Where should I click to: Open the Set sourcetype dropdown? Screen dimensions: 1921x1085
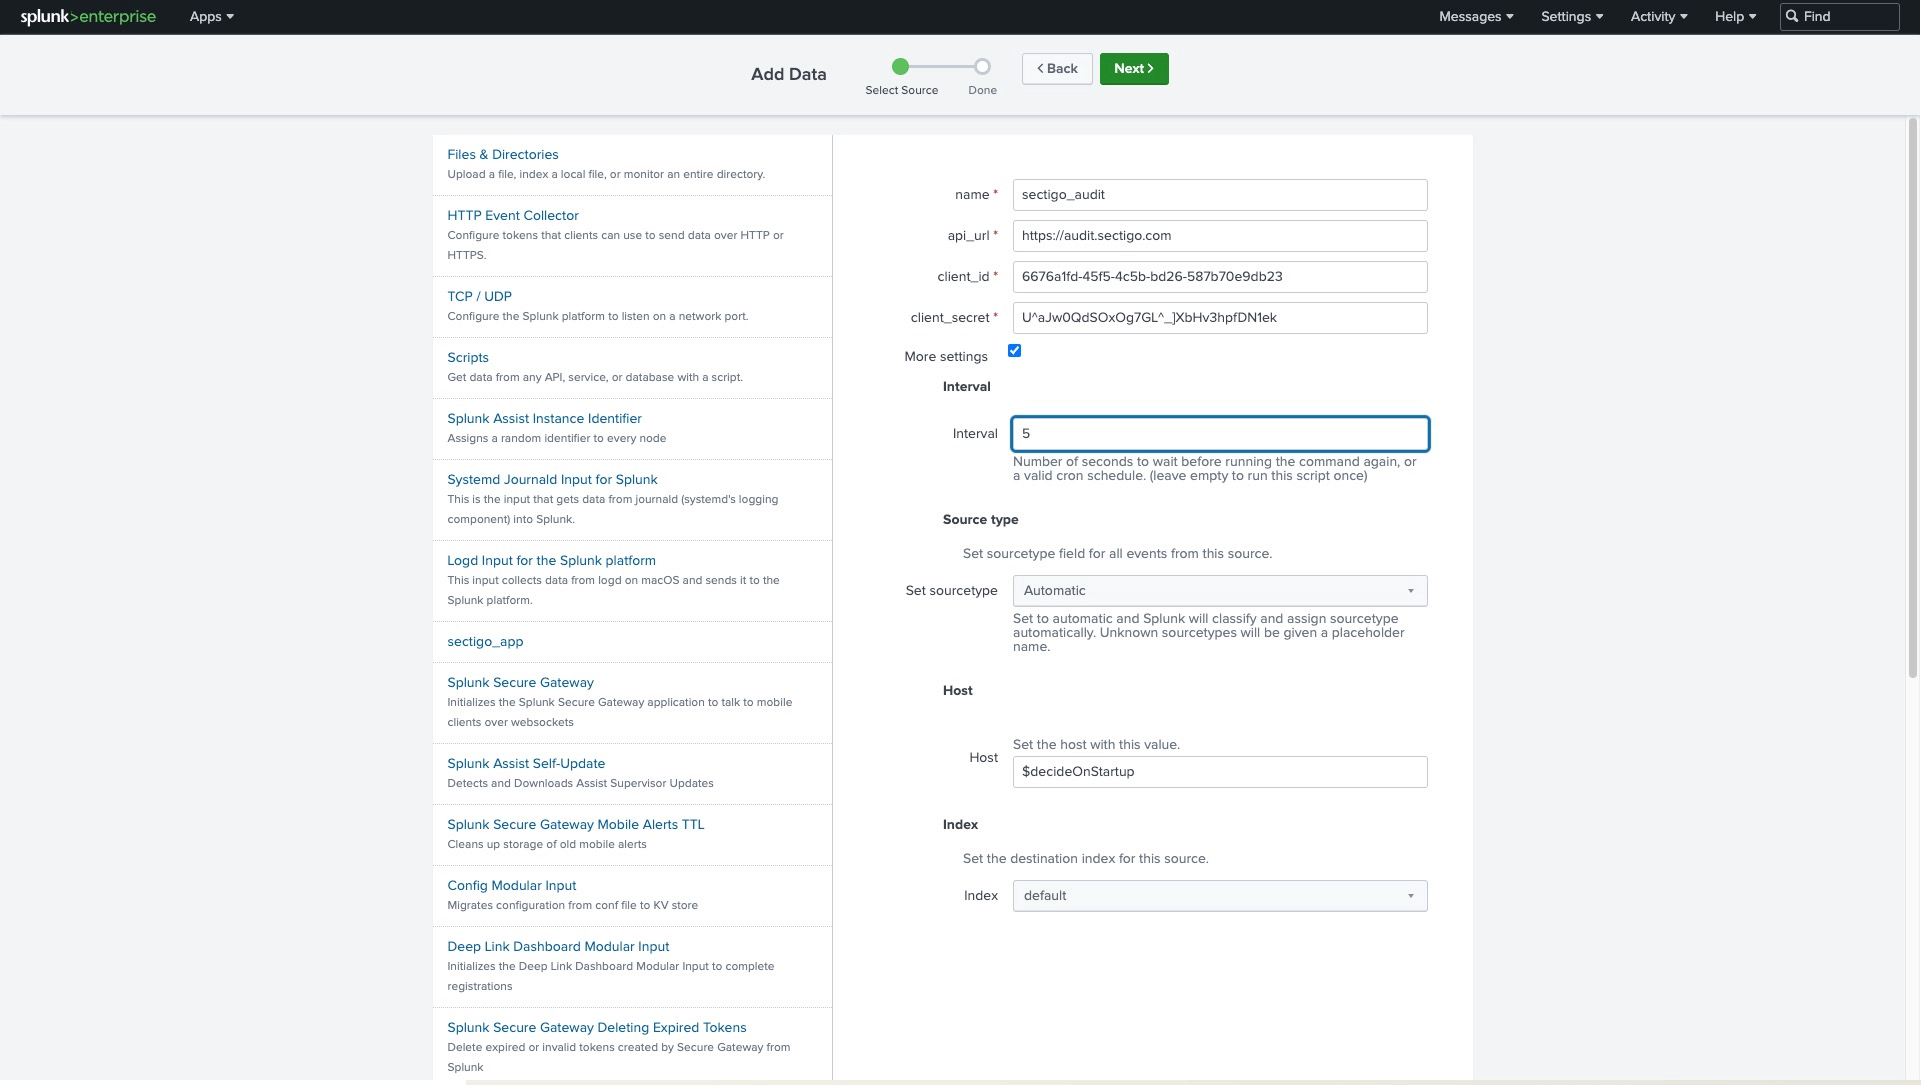[1220, 591]
